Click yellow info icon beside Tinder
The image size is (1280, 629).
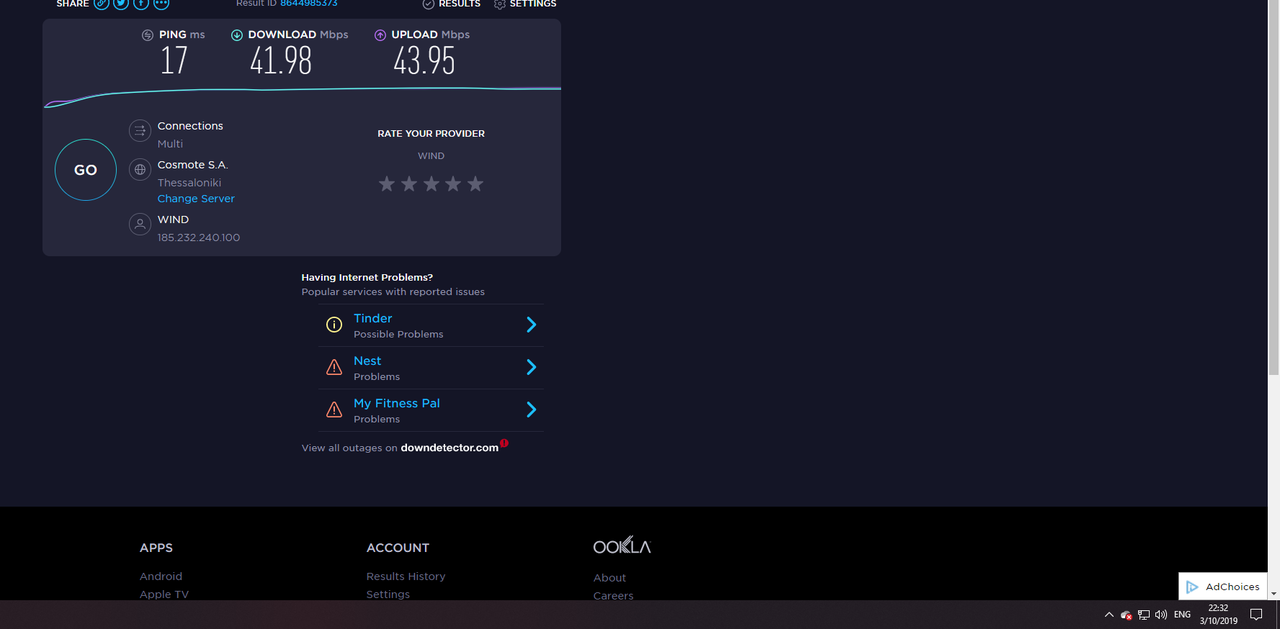point(334,325)
